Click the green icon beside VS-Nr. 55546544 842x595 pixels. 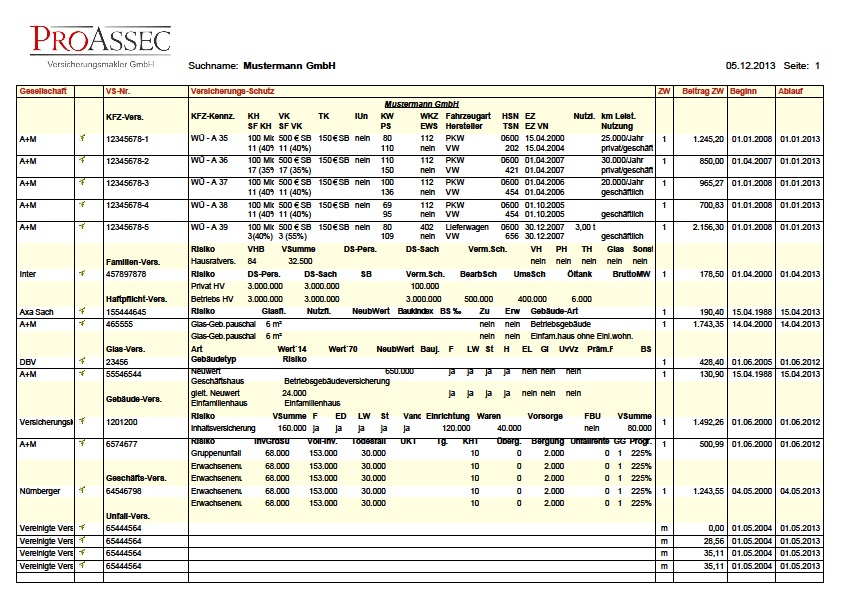point(82,373)
